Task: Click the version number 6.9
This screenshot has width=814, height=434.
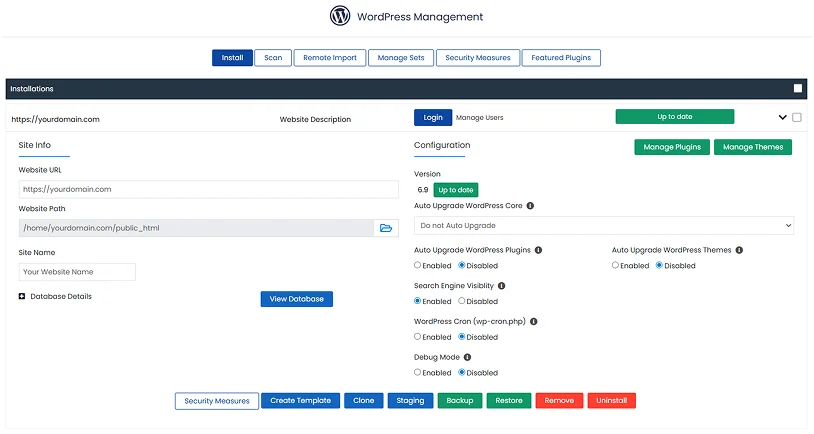Action: 423,190
